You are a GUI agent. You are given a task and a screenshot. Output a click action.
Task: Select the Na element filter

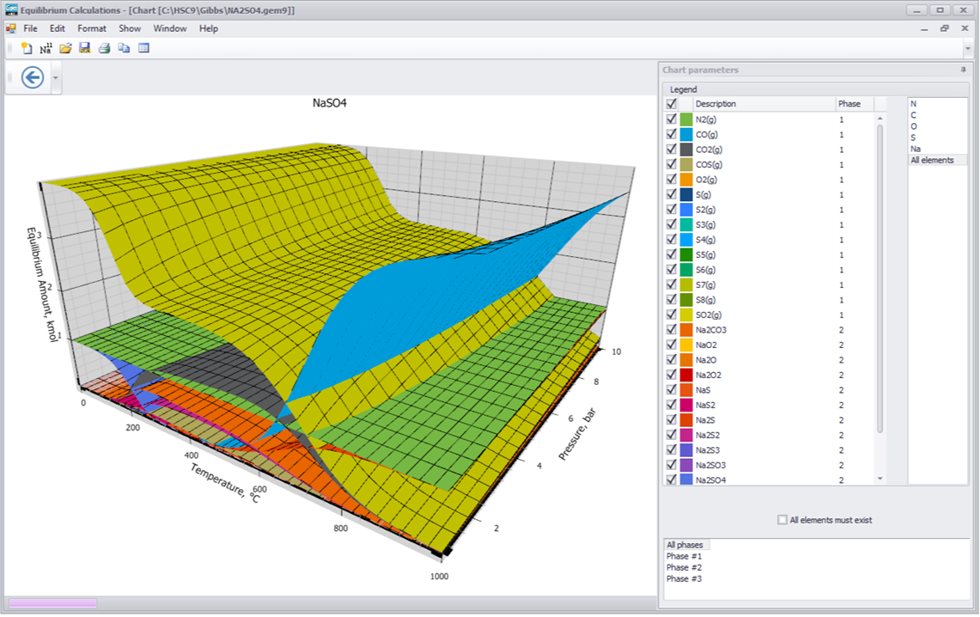[916, 149]
